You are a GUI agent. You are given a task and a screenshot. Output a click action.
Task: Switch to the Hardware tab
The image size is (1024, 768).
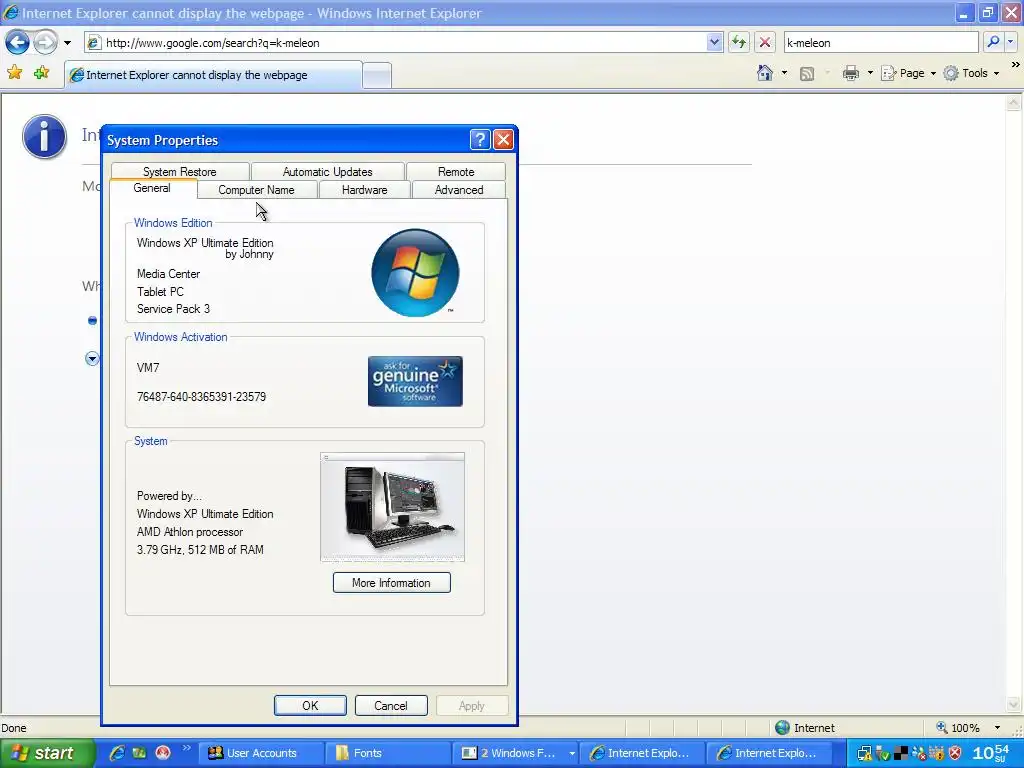click(x=364, y=190)
